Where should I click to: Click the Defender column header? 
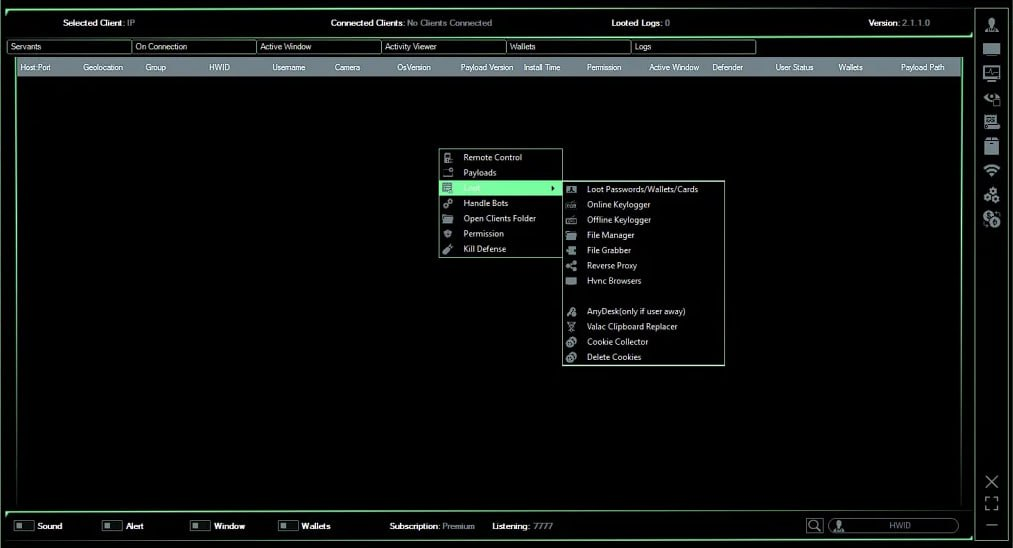click(x=727, y=67)
